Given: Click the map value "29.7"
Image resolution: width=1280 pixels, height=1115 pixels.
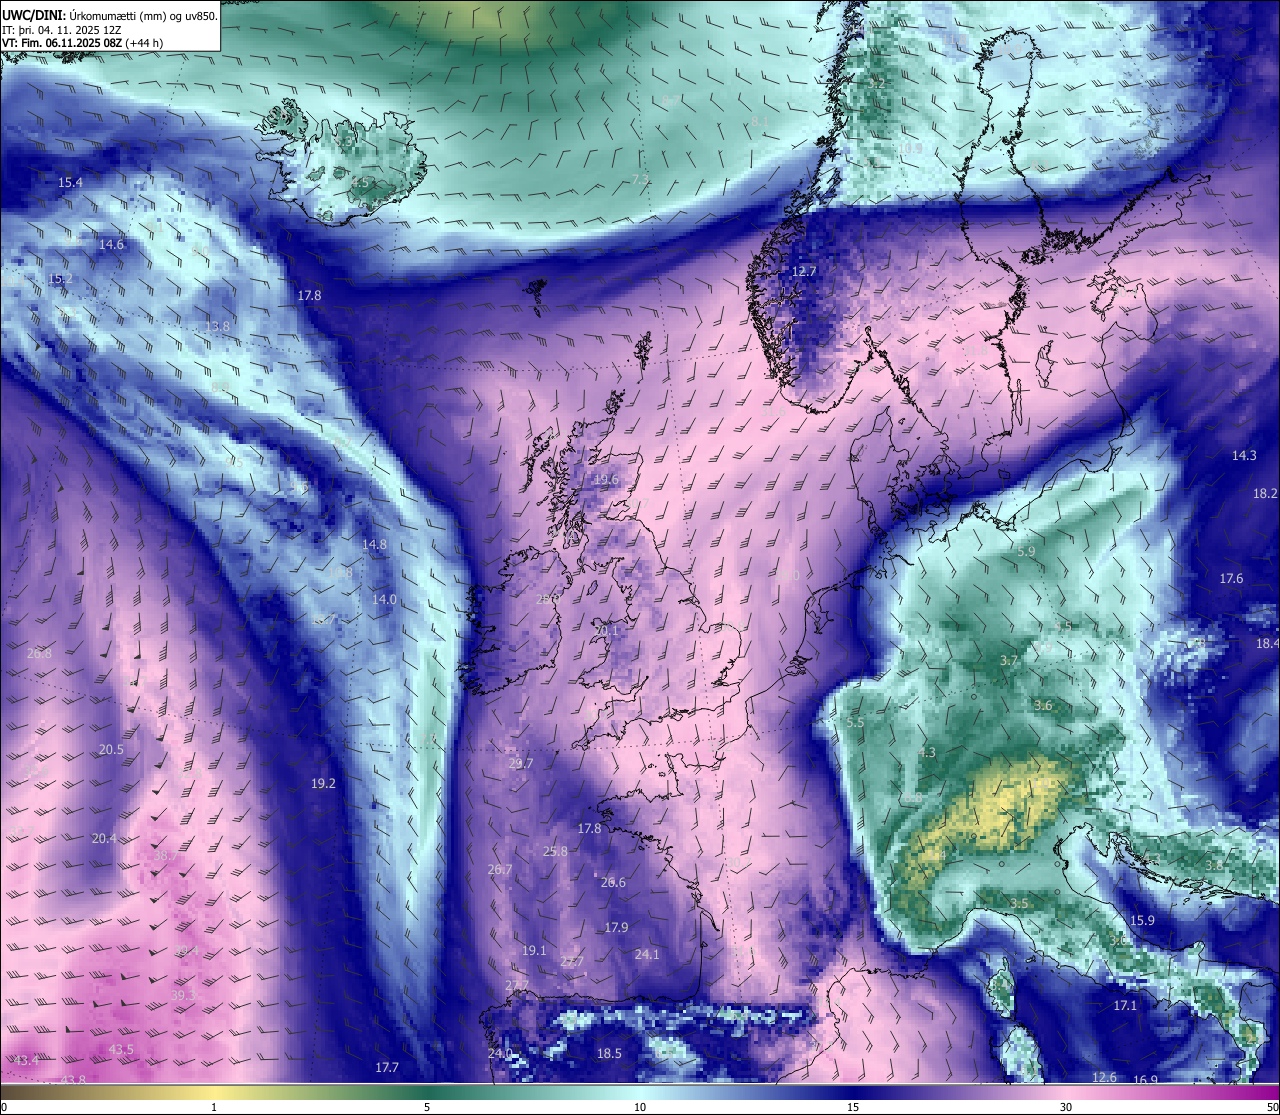Looking at the screenshot, I should pyautogui.click(x=521, y=764).
